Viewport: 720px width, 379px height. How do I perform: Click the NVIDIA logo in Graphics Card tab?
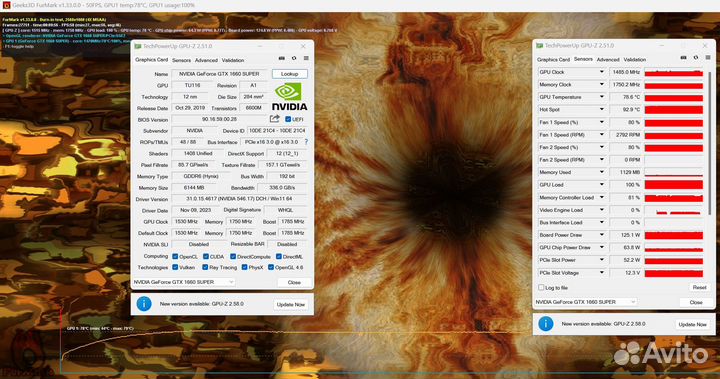click(x=289, y=97)
